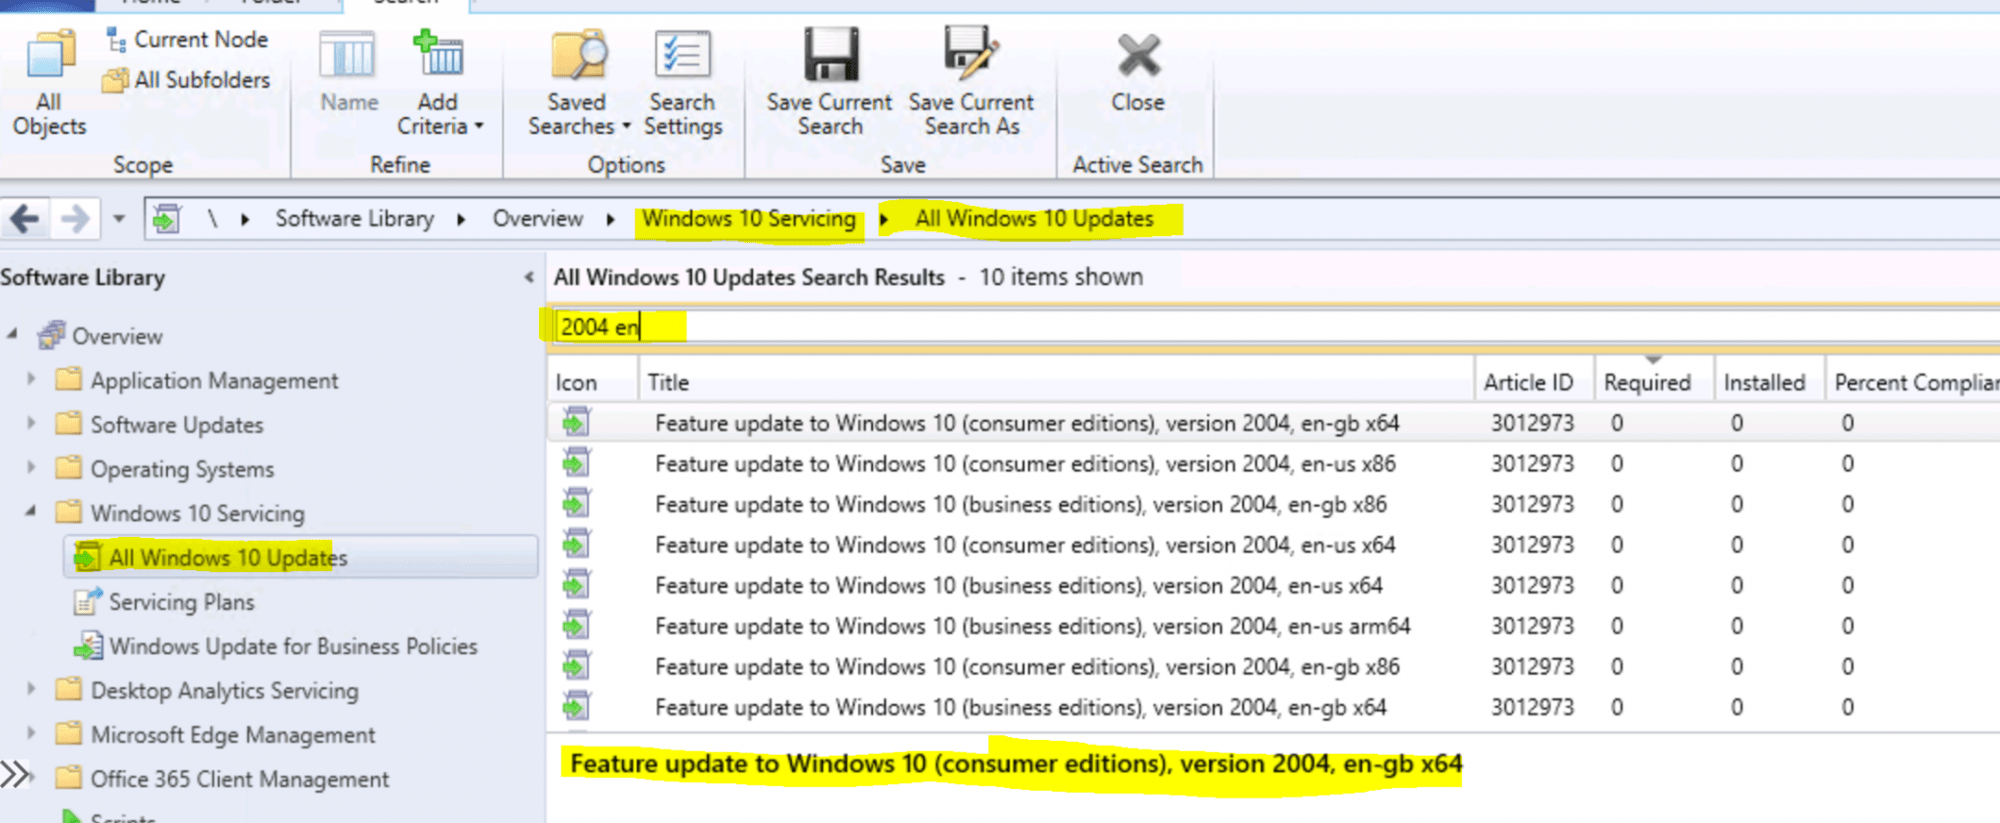Screen dimensions: 2000x823
Task: Sort by Article ID column header
Action: click(x=1535, y=382)
